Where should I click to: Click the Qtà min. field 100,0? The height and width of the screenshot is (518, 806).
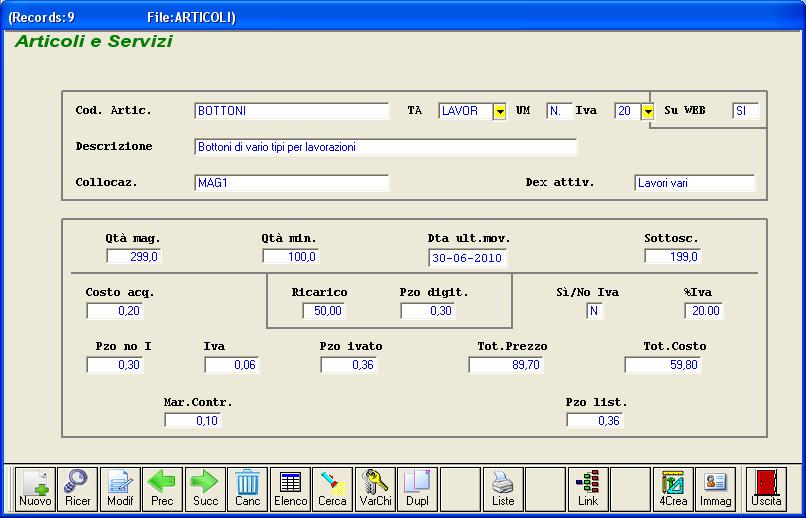[290, 256]
